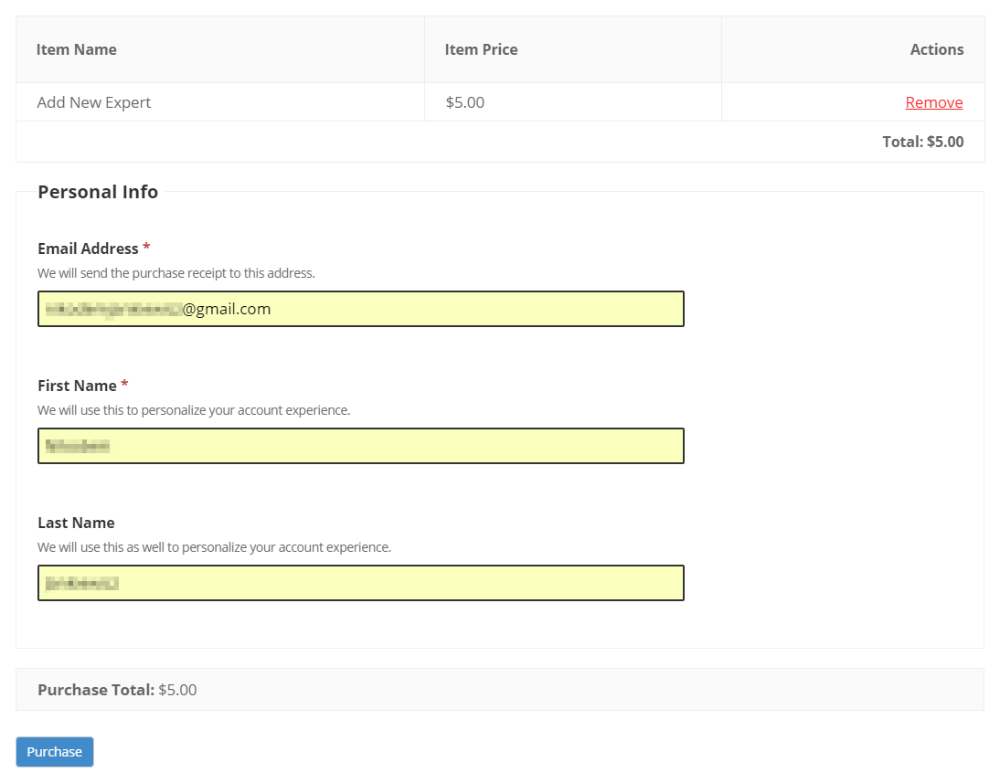
Task: Click the Item Name column header
Action: click(76, 49)
